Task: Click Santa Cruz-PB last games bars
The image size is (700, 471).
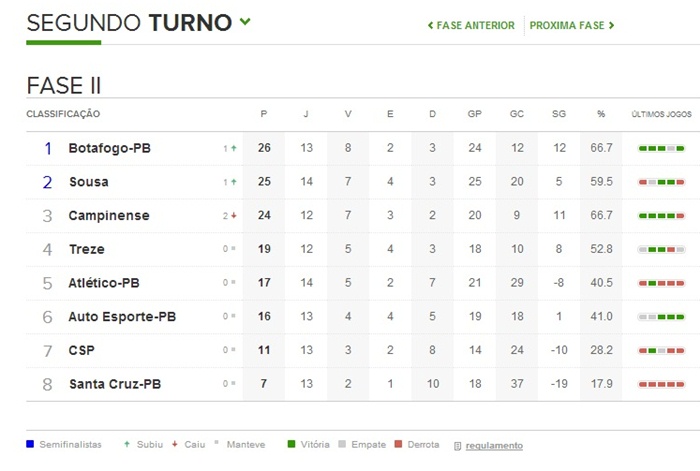Action: (x=661, y=384)
